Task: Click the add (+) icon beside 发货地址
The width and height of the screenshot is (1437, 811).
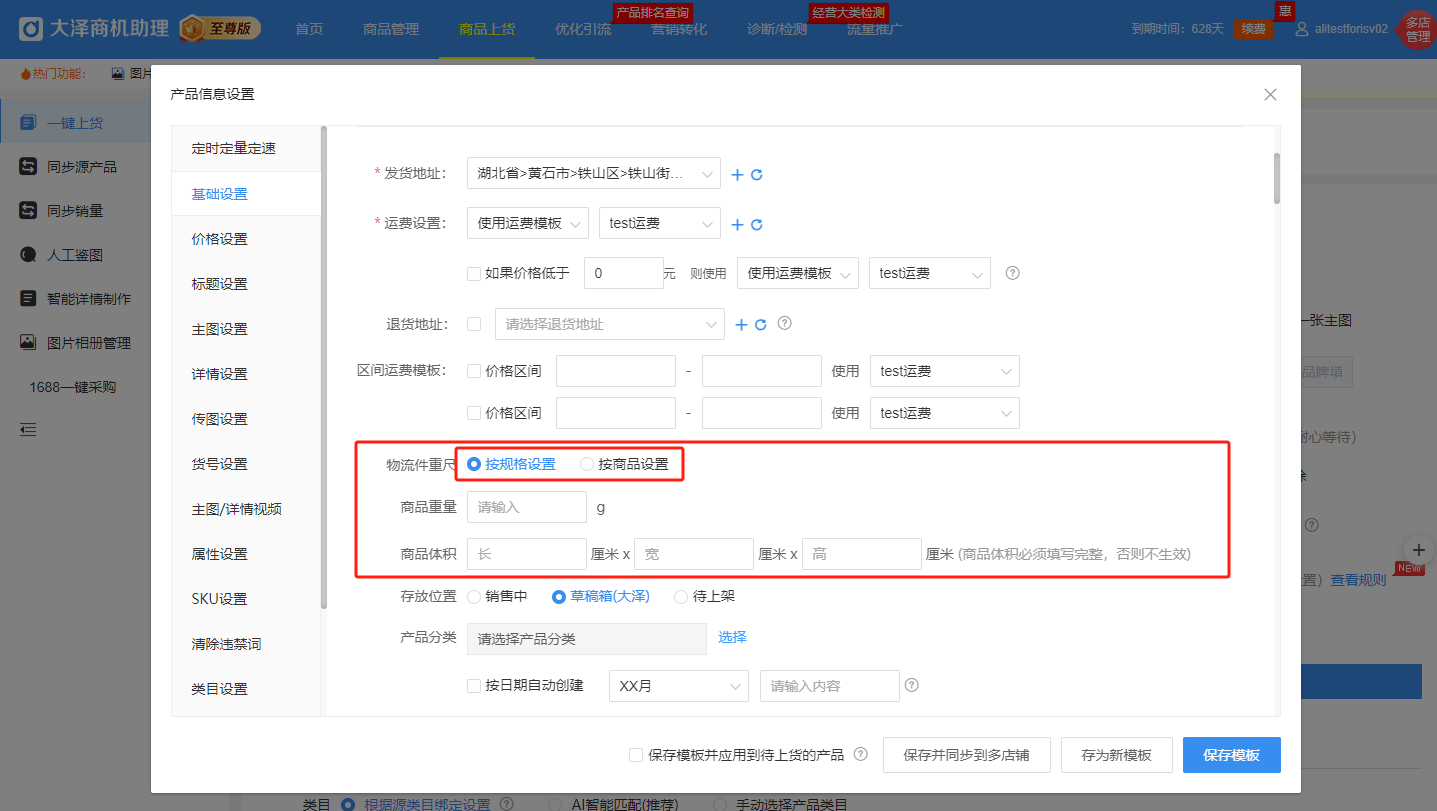Action: point(738,175)
